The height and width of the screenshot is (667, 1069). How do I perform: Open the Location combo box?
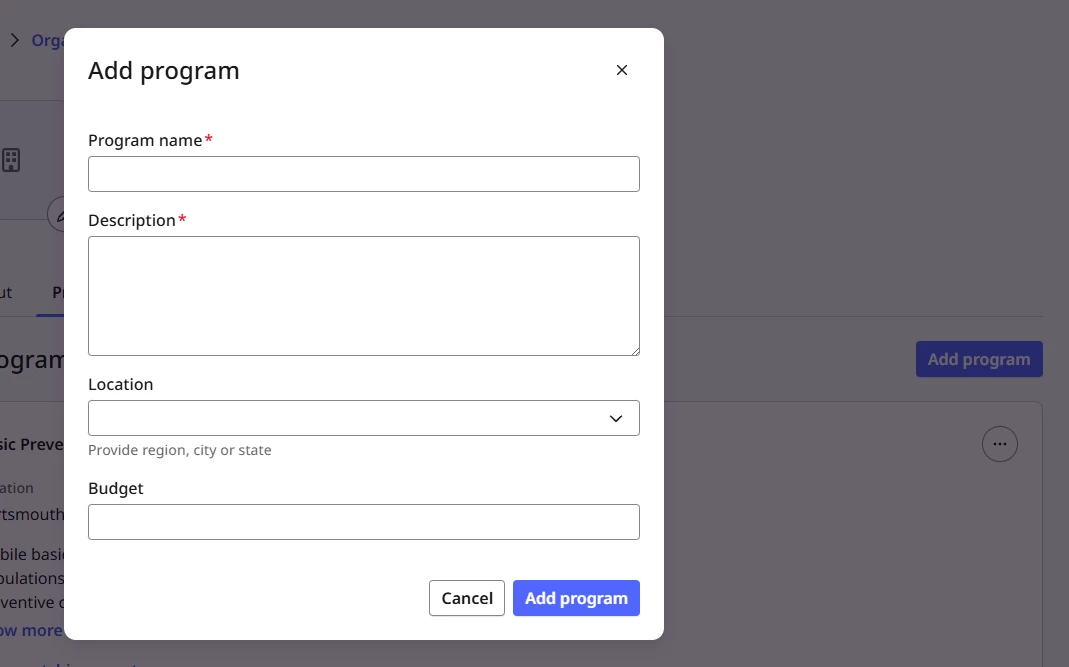363,418
